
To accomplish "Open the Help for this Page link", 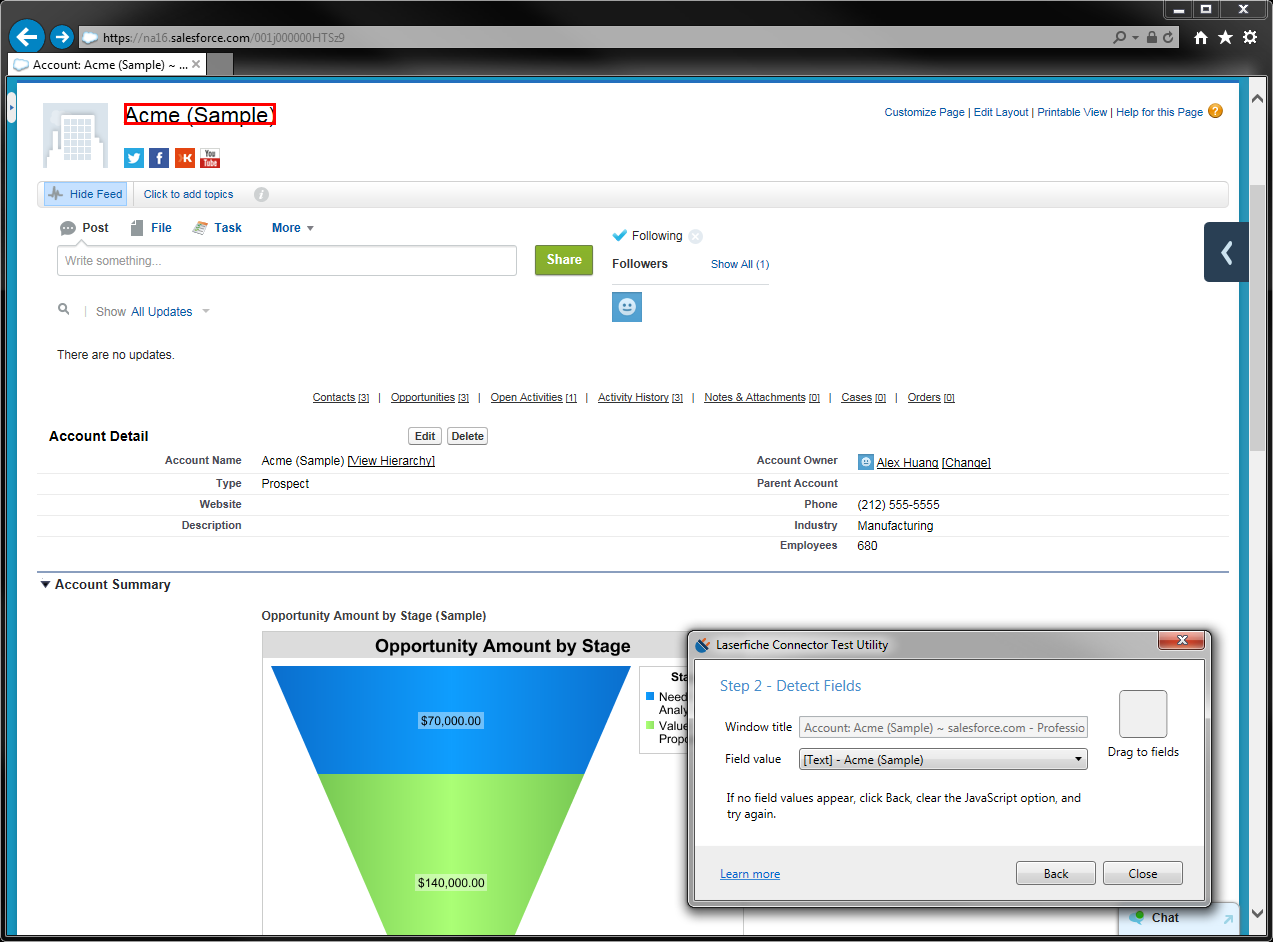I will tap(1159, 112).
